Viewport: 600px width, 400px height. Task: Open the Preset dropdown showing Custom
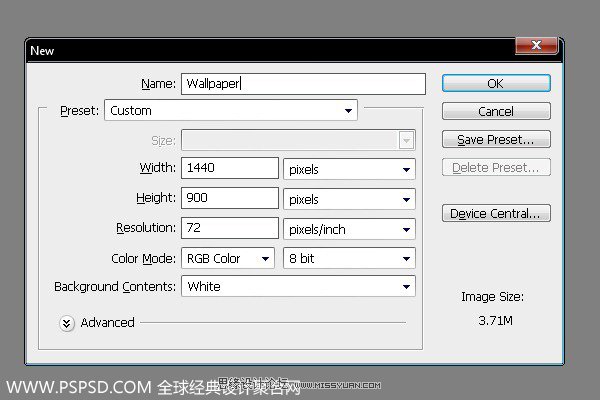tap(231, 110)
